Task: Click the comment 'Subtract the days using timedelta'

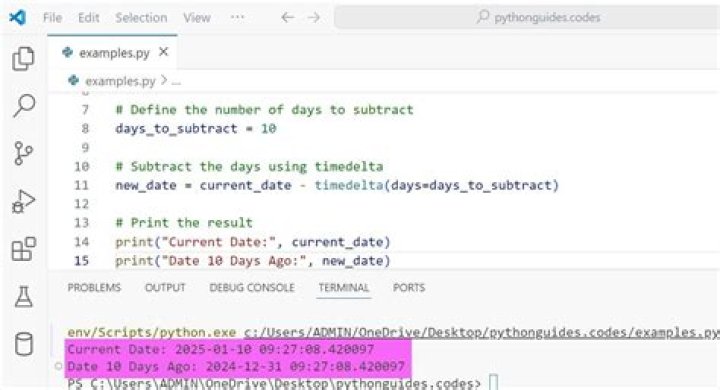Action: (x=249, y=166)
